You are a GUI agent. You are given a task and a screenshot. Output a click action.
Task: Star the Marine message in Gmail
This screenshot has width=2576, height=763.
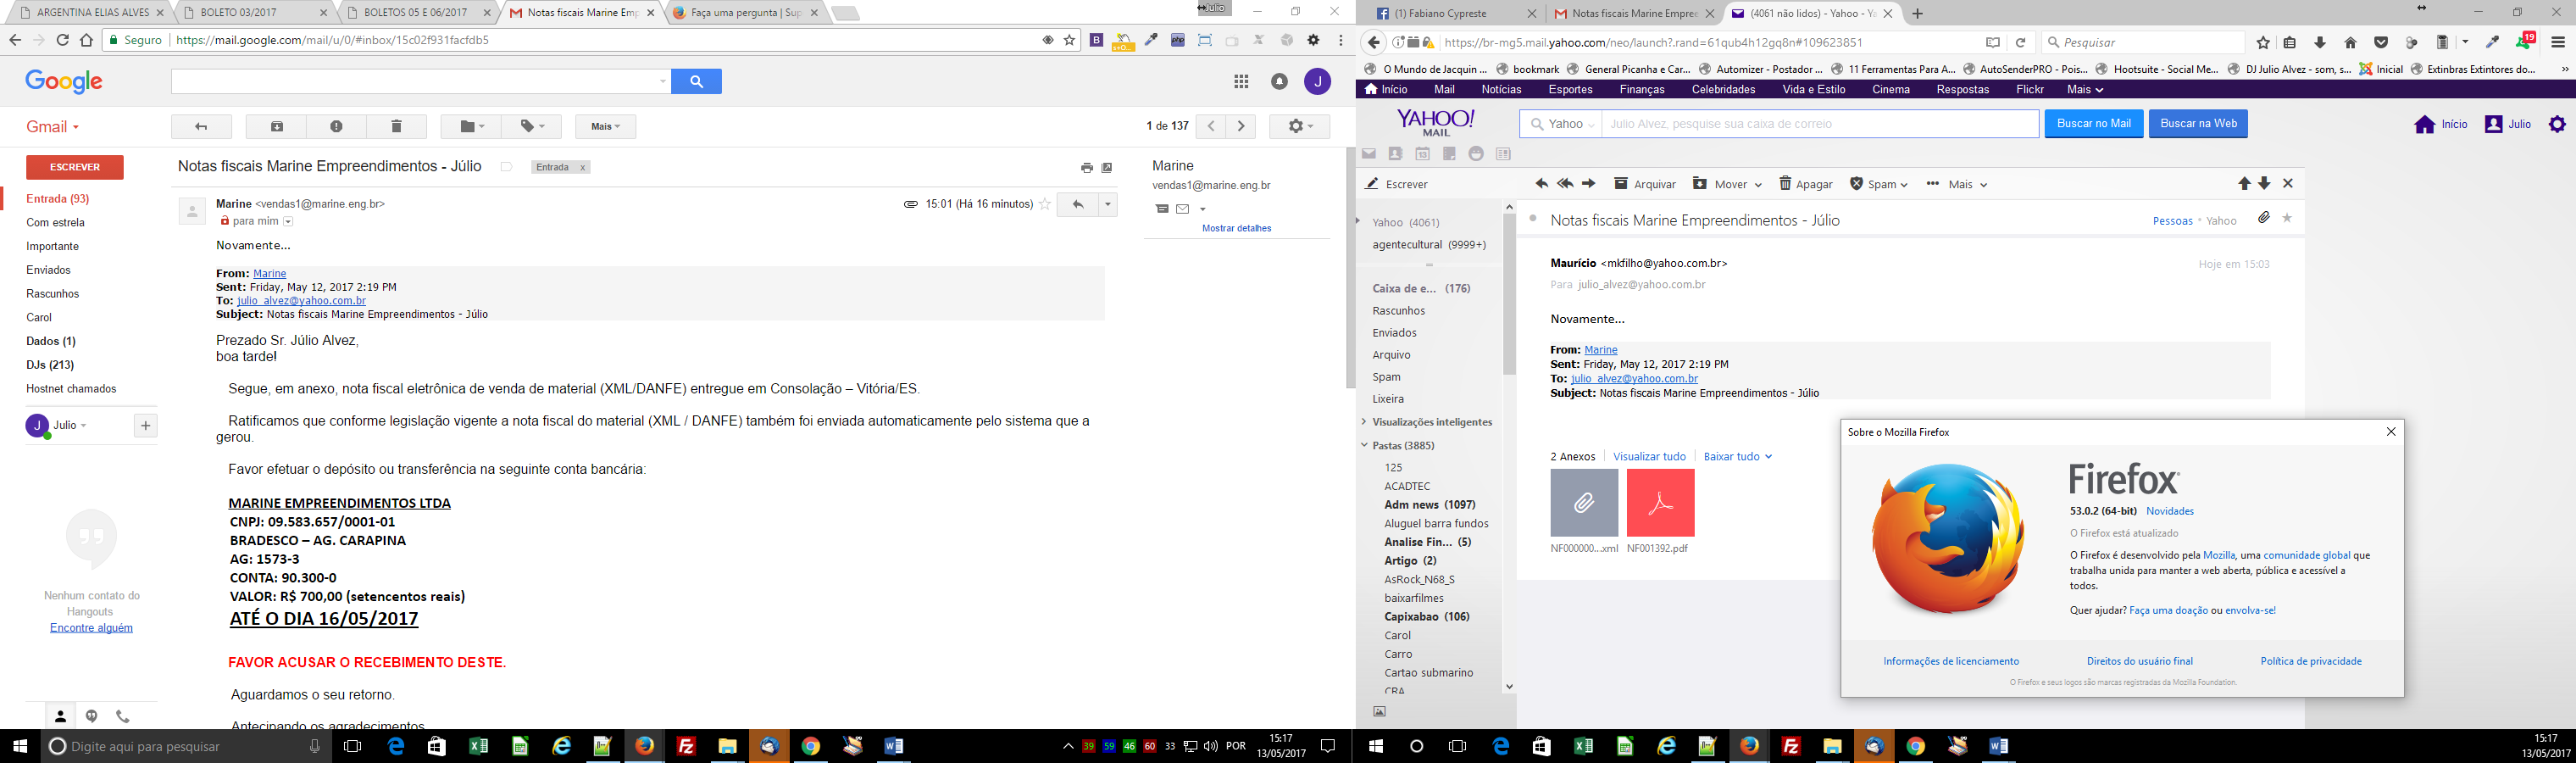click(x=1045, y=204)
